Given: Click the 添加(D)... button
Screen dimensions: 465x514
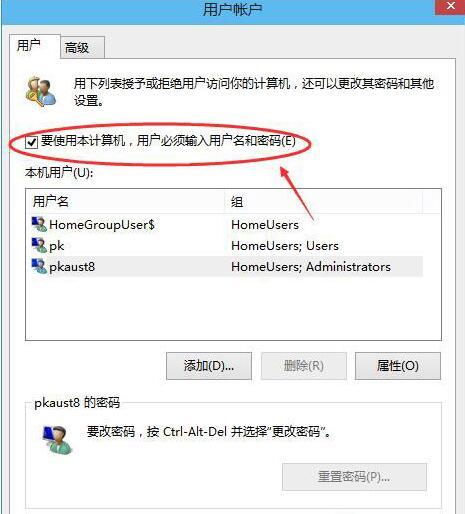Looking at the screenshot, I should tap(209, 366).
